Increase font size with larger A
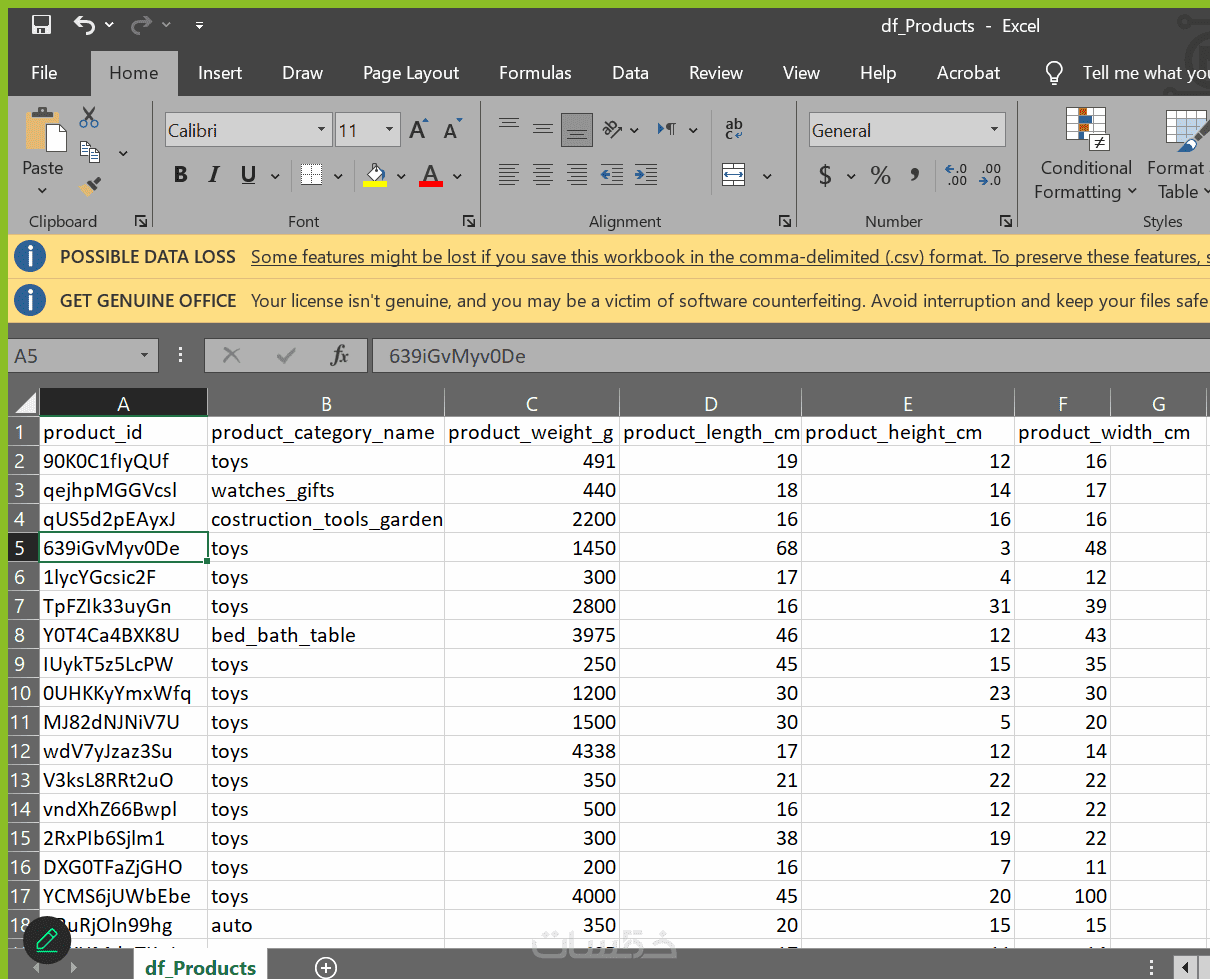1210x979 pixels. click(419, 130)
